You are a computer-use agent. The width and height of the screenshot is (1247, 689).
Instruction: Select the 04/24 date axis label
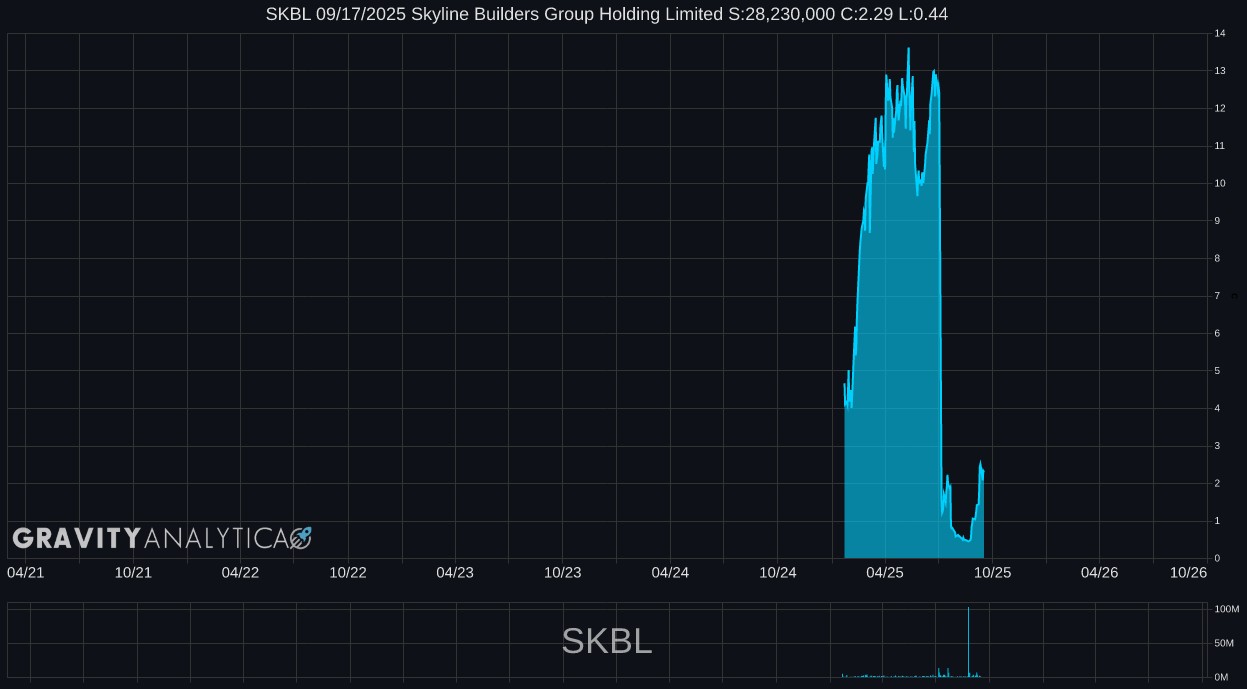[x=670, y=572]
